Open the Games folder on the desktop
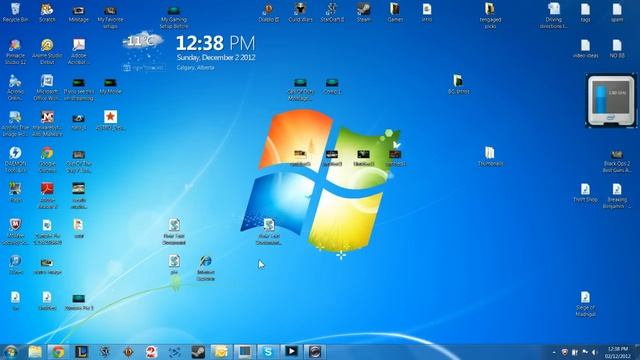Screen dimensions: 640x360 [x=395, y=12]
